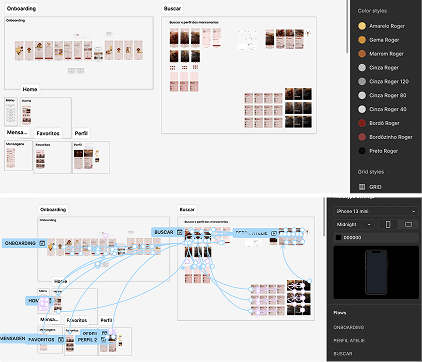Click the GRID style icon
Screen dimensions: 422x362
[362, 187]
